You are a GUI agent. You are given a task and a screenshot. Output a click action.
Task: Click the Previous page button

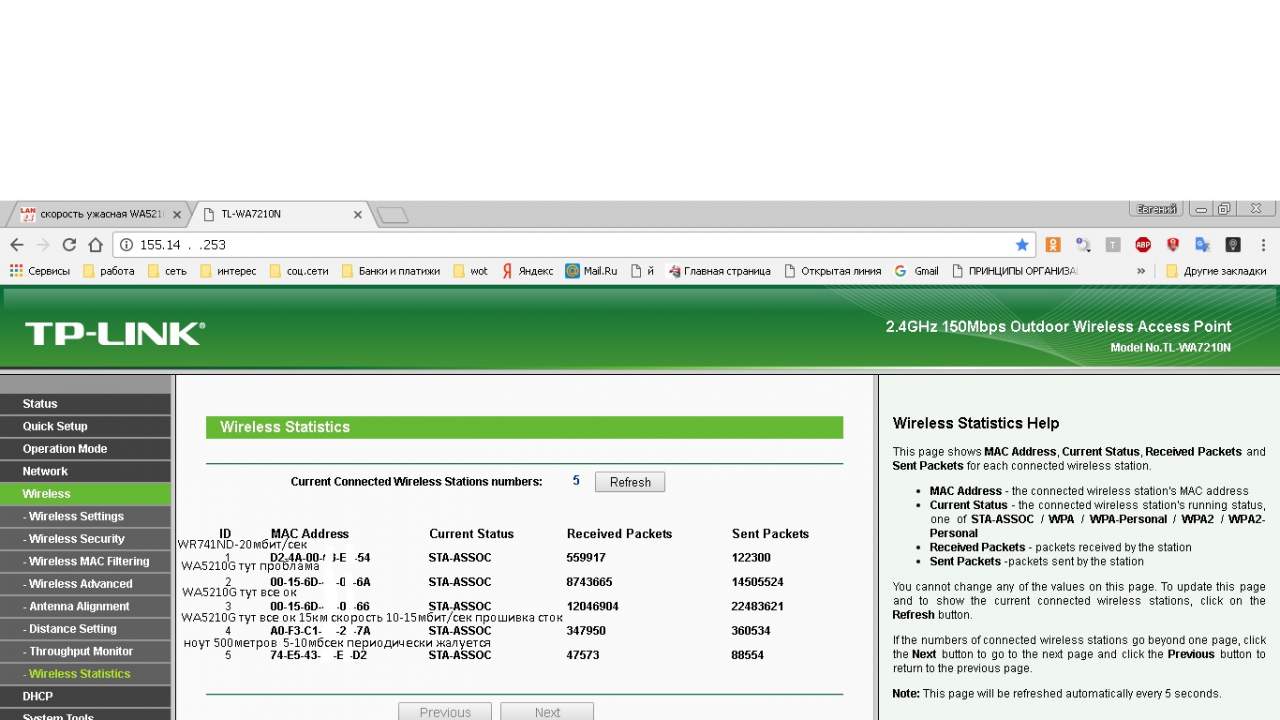445,712
